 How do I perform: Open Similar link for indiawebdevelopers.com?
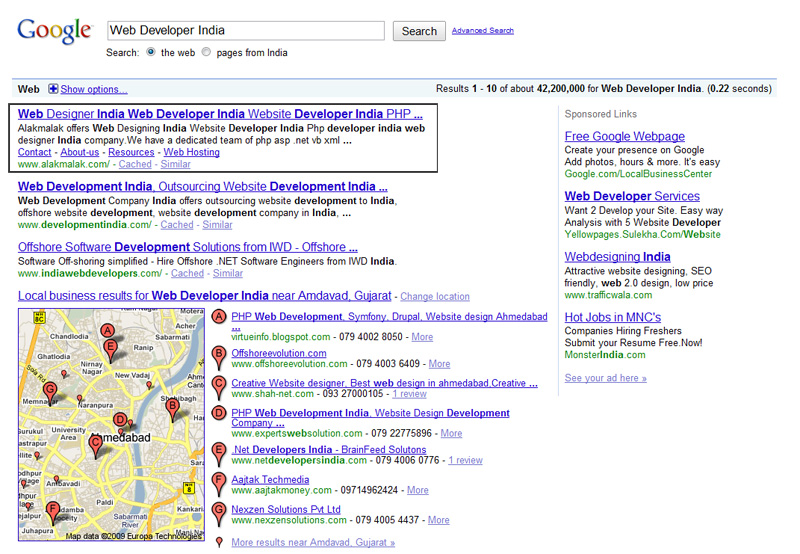point(228,273)
